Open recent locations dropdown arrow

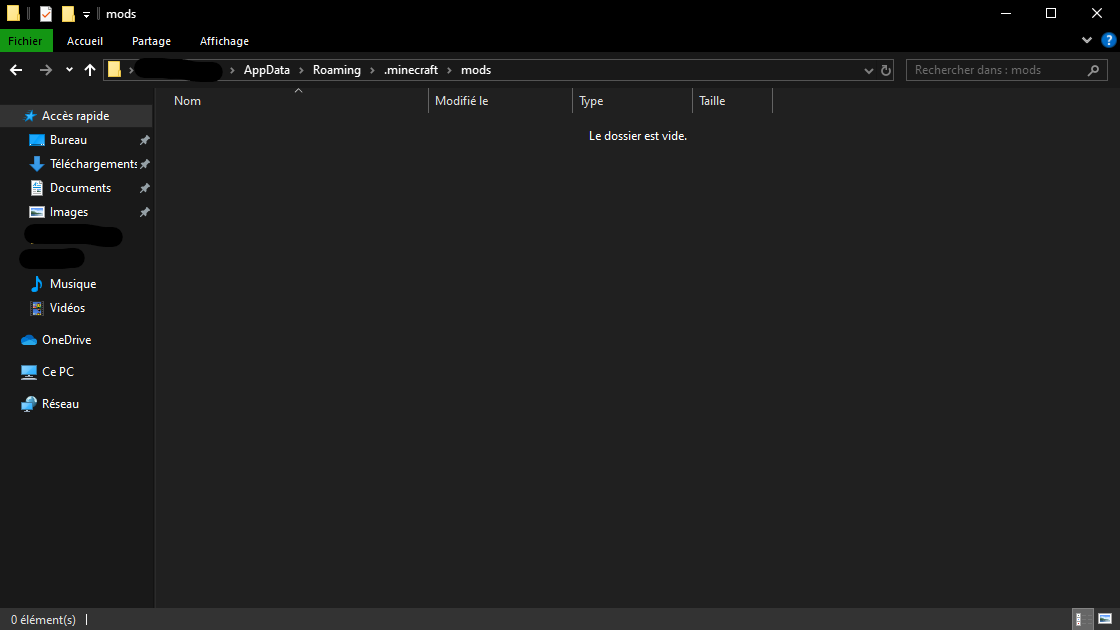pyautogui.click(x=69, y=70)
